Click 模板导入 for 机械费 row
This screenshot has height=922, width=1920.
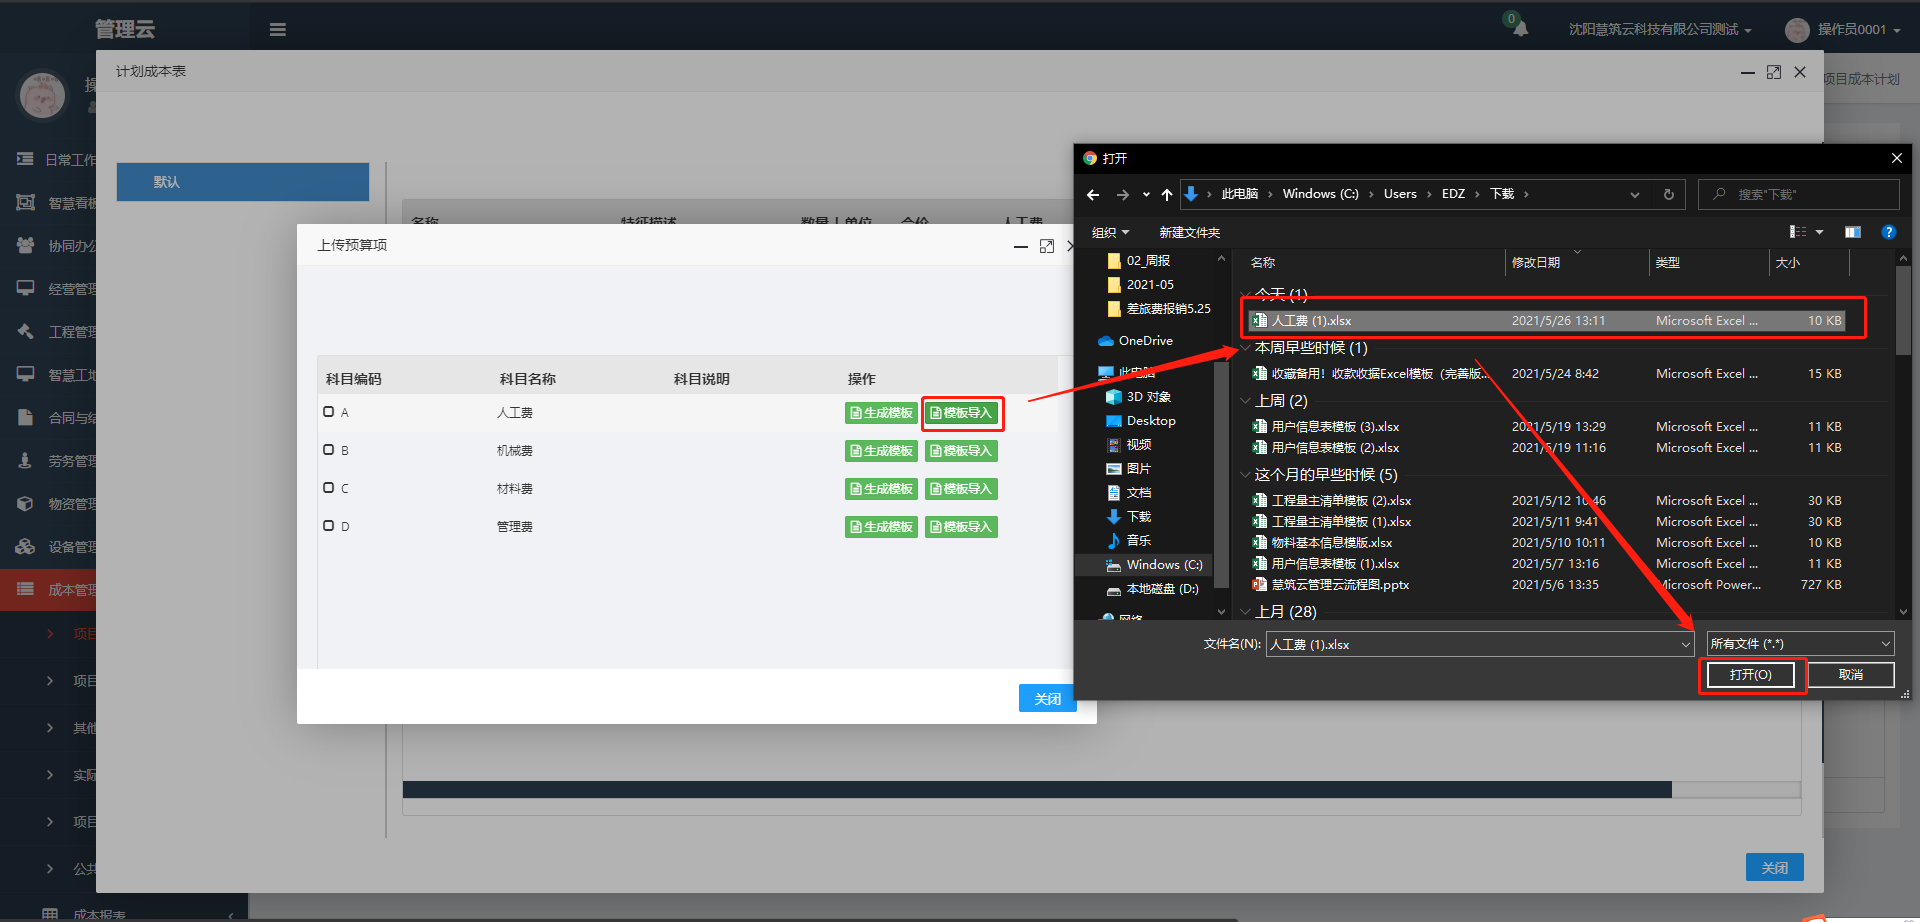[961, 451]
